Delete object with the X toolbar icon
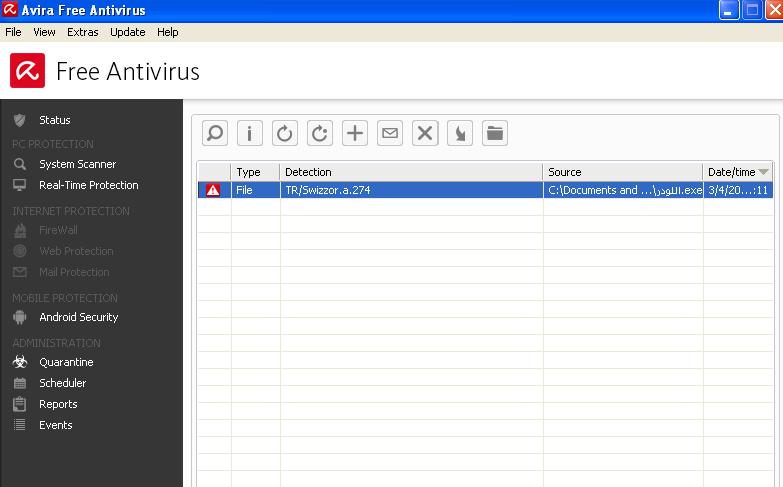This screenshot has width=783, height=487. (x=425, y=133)
